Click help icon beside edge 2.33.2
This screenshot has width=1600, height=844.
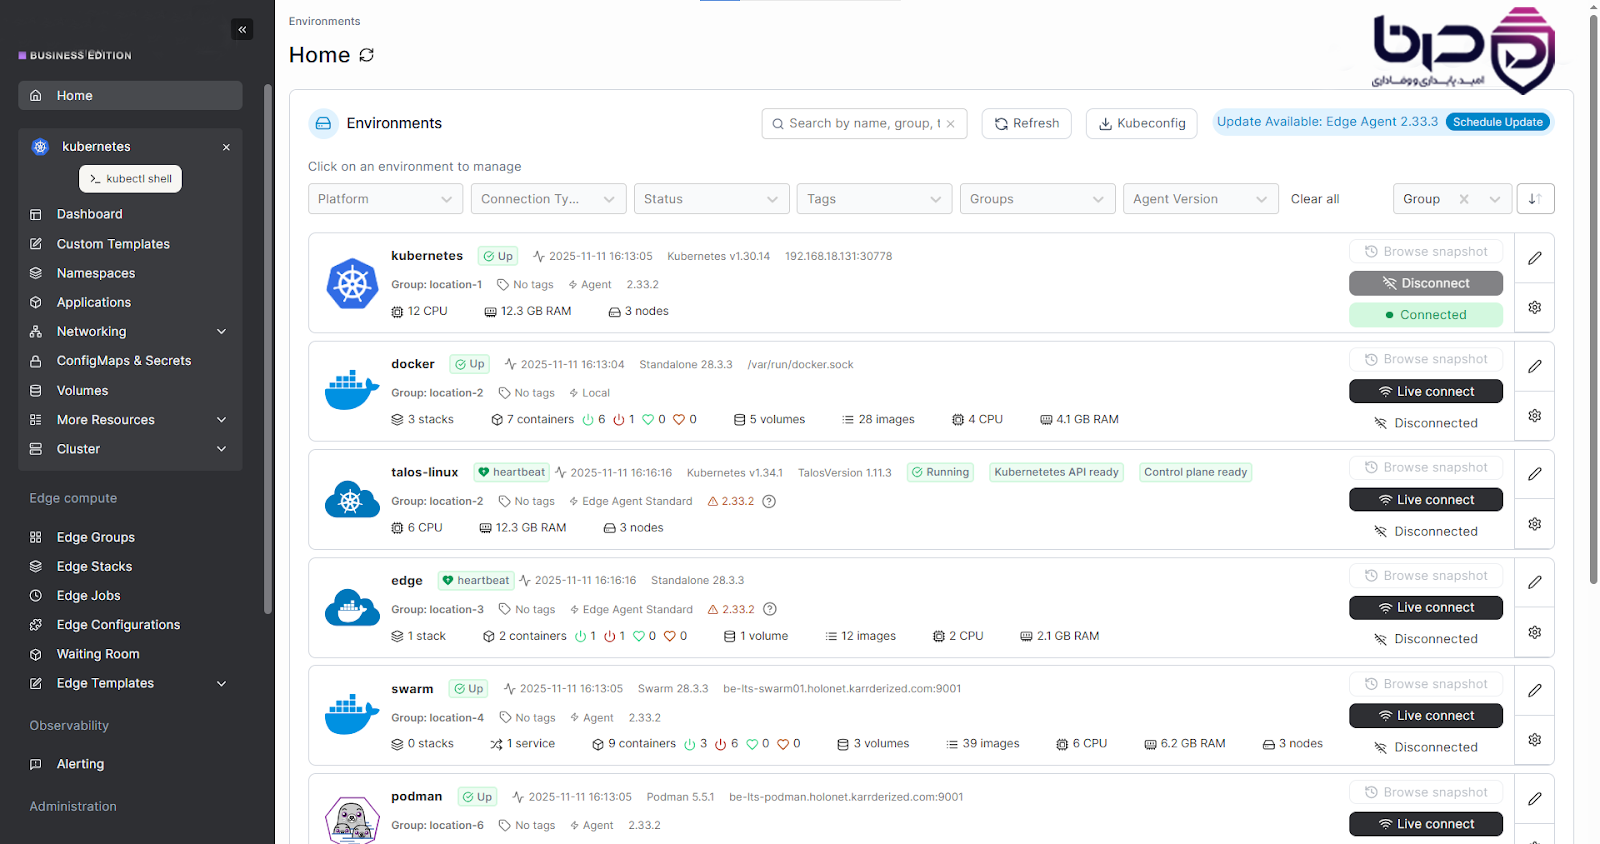(770, 609)
